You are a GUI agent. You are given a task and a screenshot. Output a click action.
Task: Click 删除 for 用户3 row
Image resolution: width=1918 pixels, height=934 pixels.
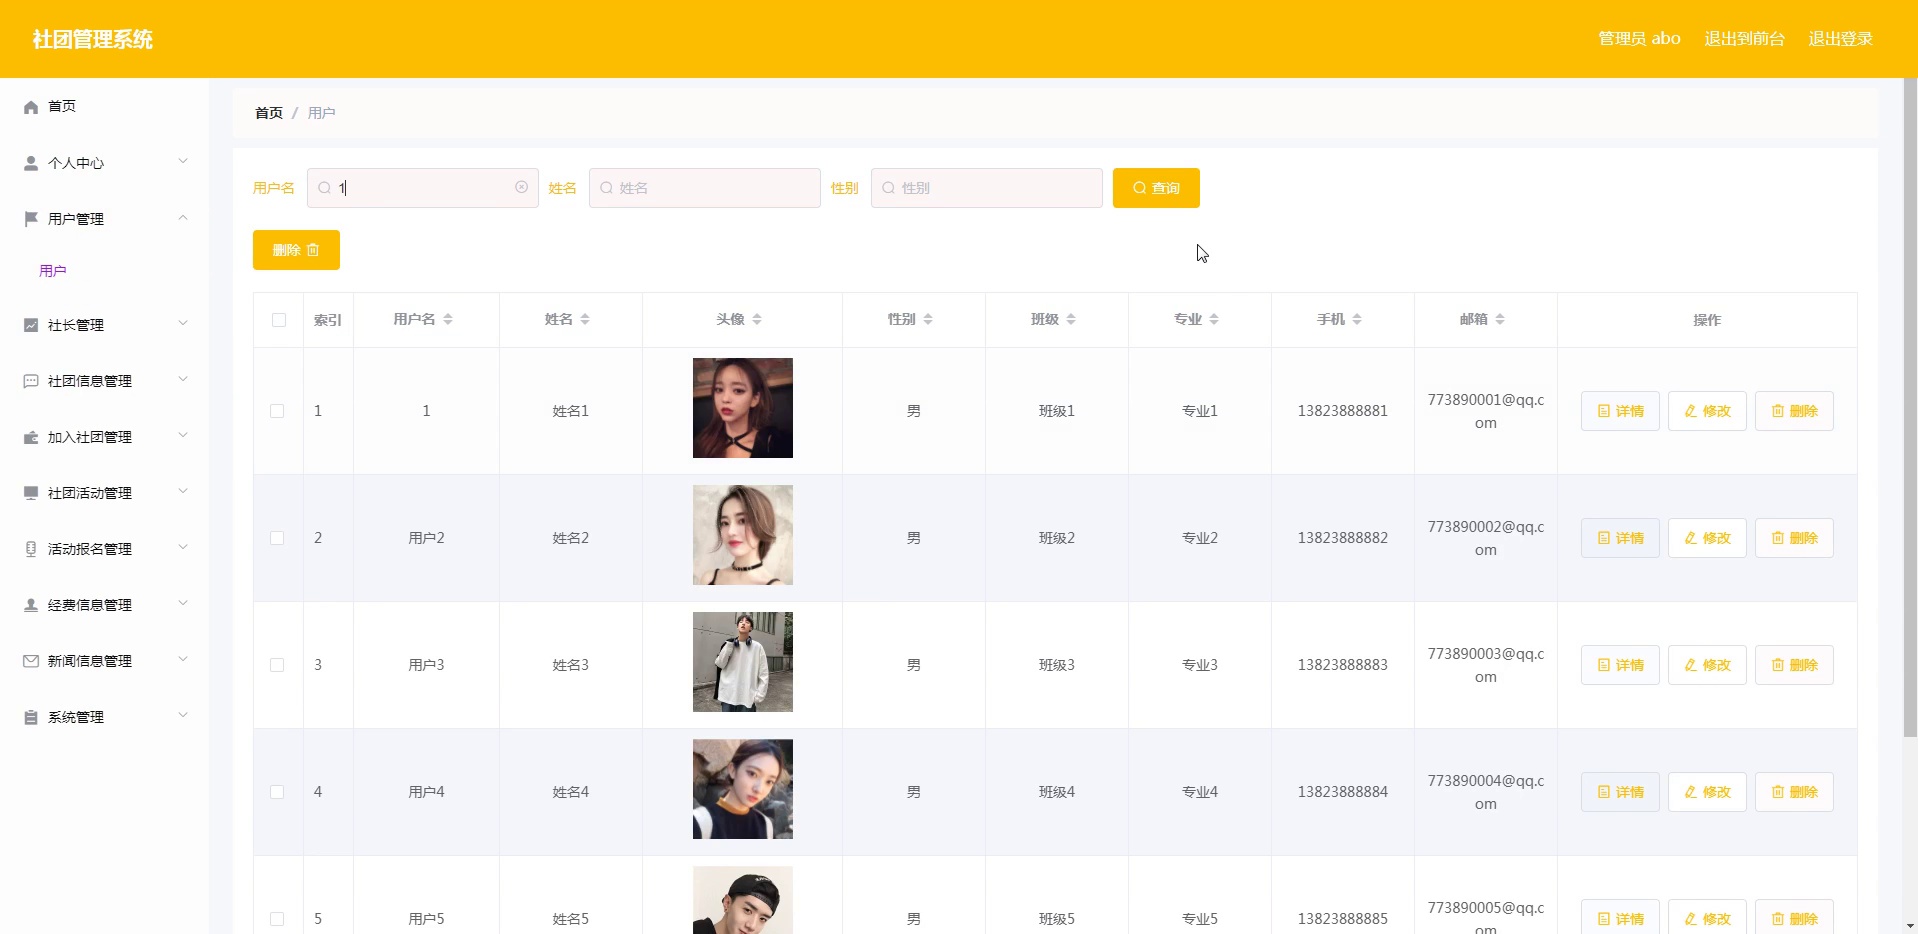1794,665
